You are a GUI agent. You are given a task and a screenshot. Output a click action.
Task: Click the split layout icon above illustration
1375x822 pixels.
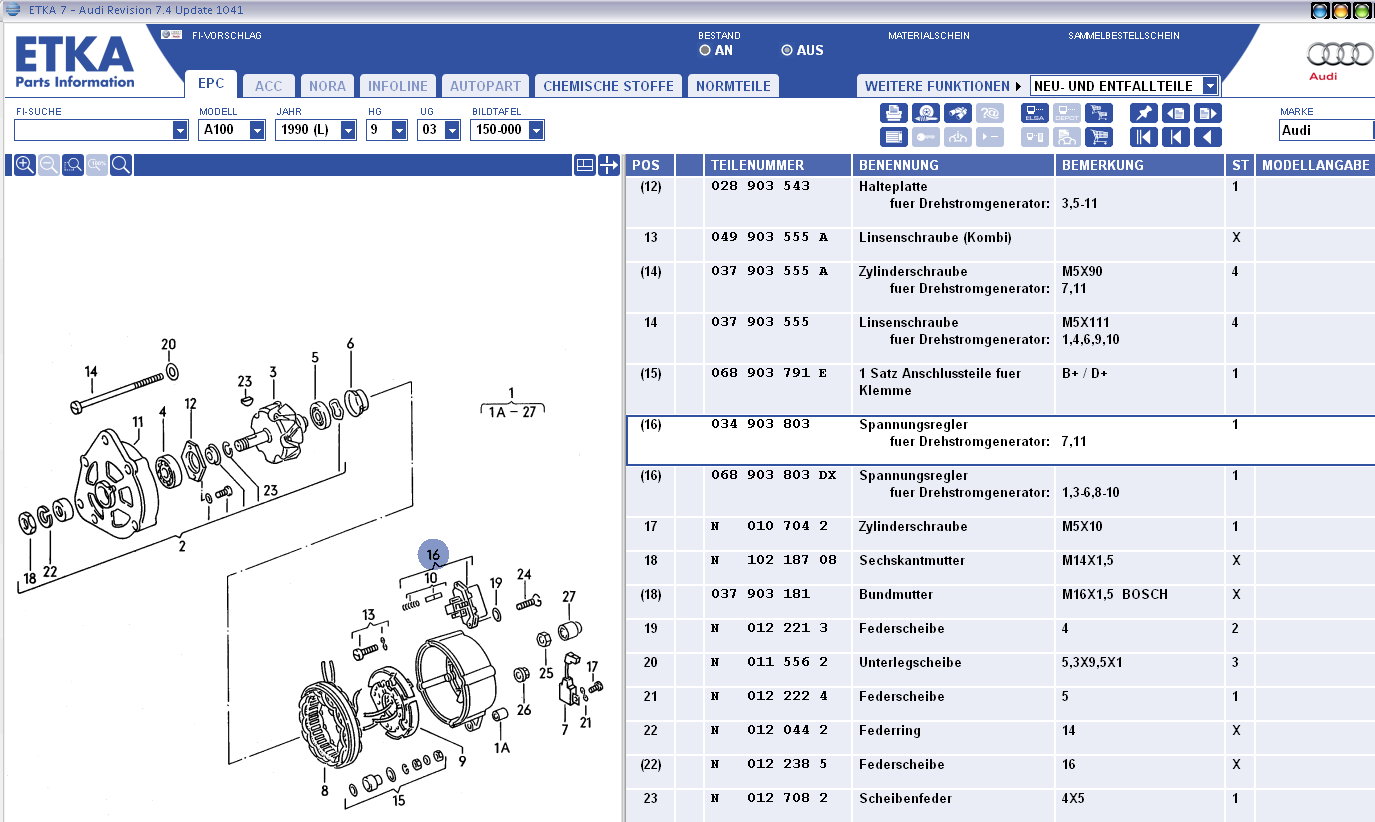585,165
